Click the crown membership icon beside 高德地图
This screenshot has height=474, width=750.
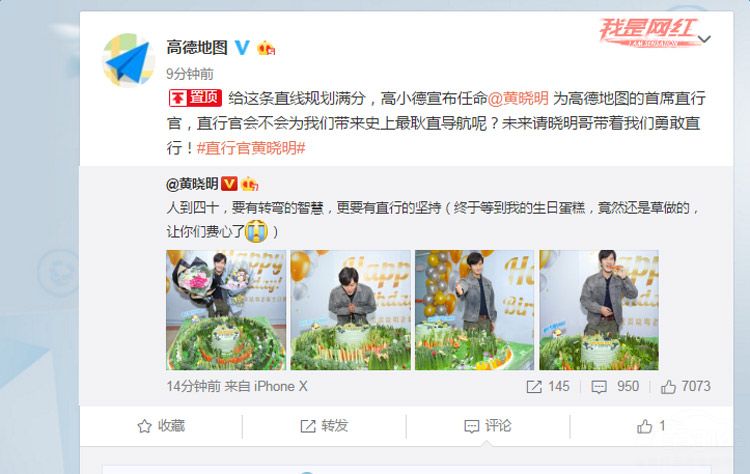click(266, 48)
